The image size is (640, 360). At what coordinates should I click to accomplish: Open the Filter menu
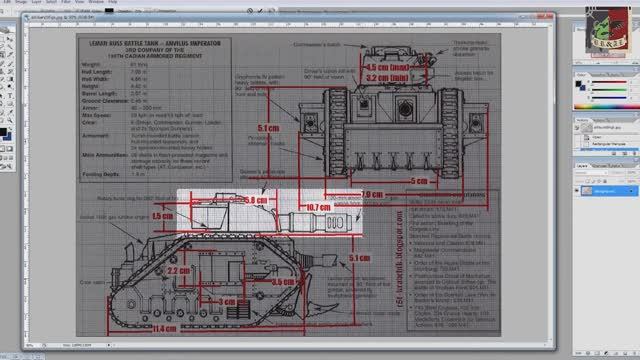point(66,2)
